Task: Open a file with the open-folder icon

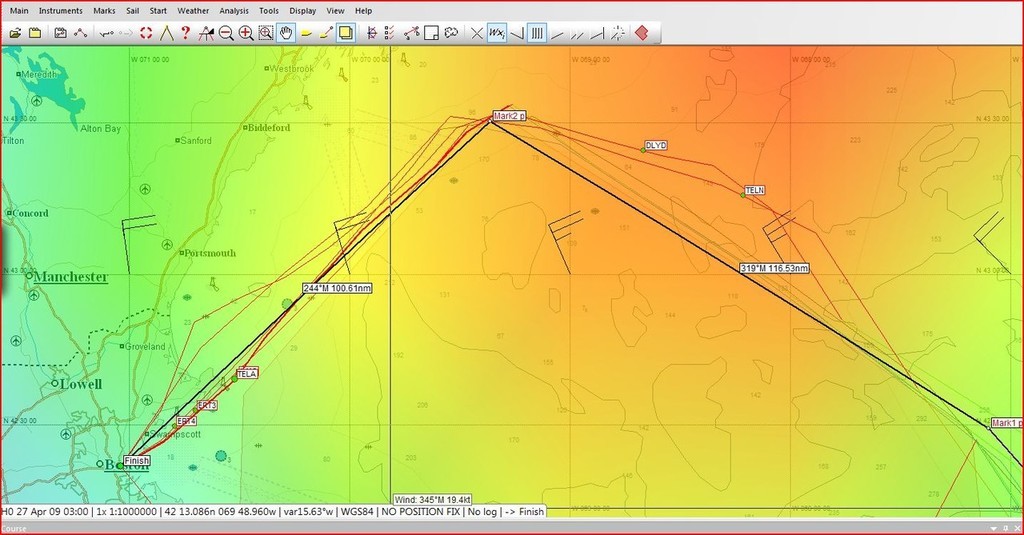Action: (x=15, y=33)
